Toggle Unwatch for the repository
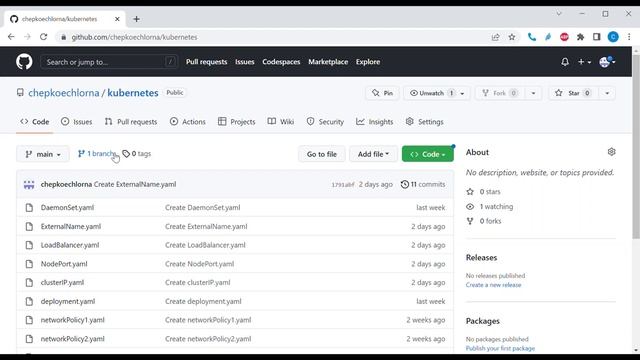640x360 pixels. (x=431, y=93)
